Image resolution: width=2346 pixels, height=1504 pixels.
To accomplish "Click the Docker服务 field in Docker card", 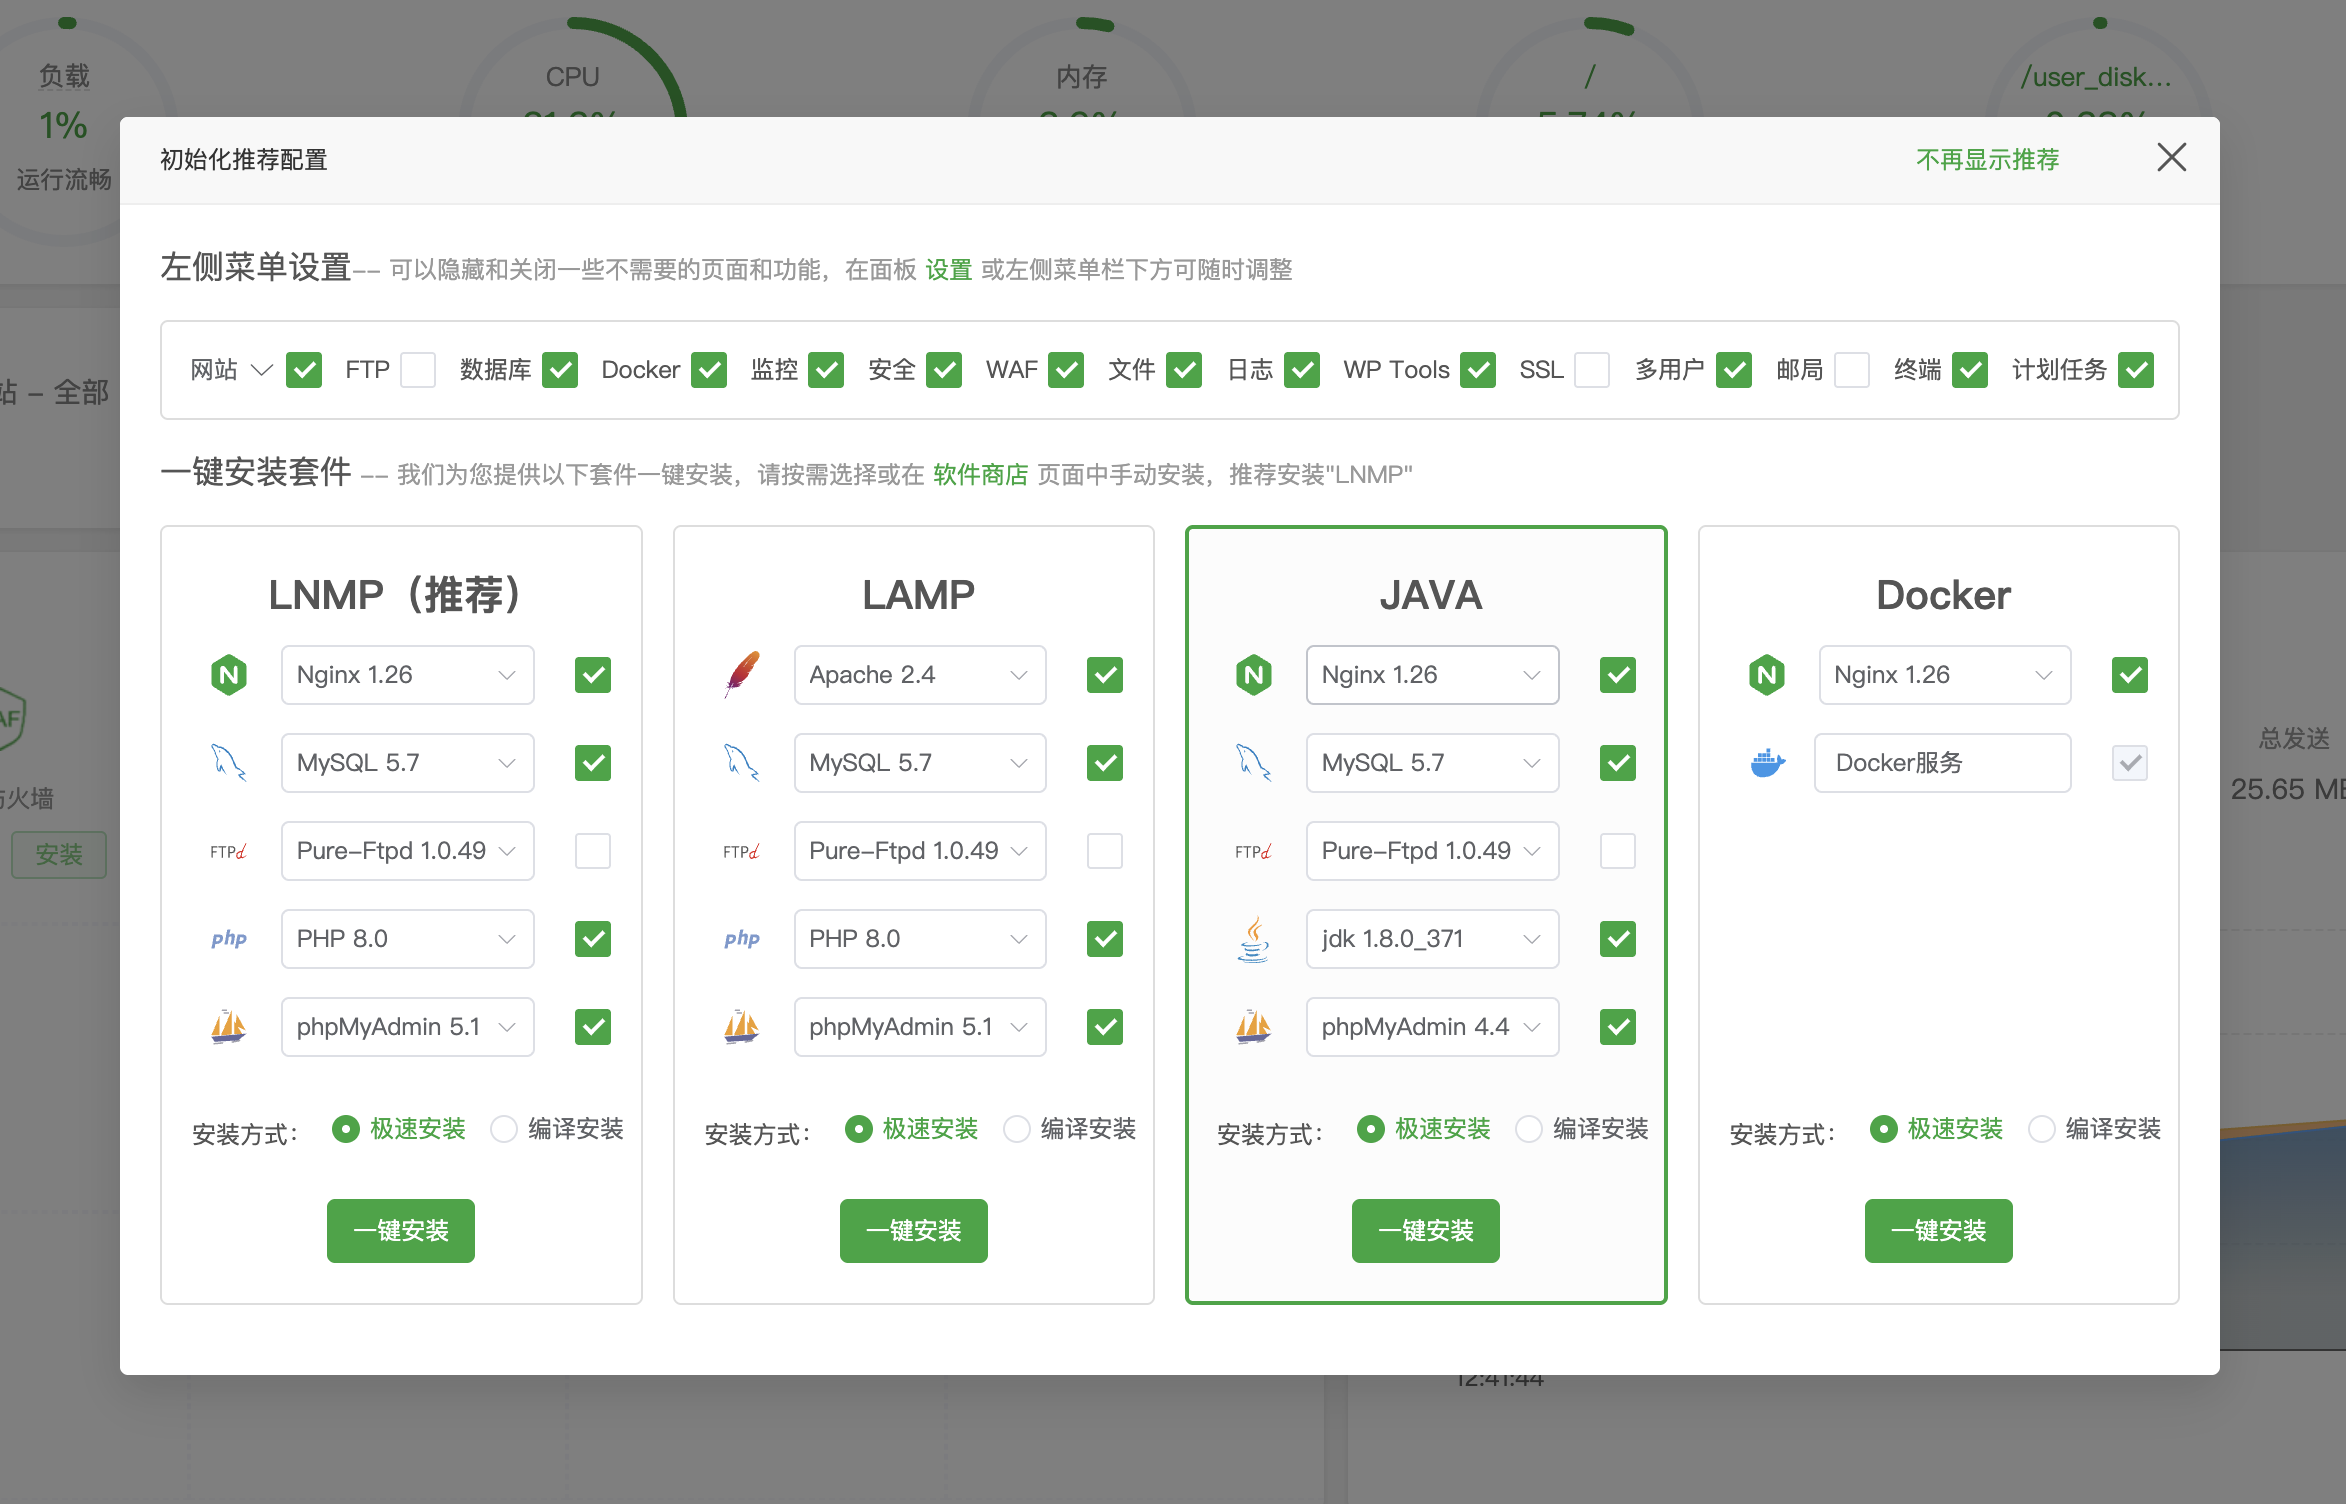I will click(1943, 763).
